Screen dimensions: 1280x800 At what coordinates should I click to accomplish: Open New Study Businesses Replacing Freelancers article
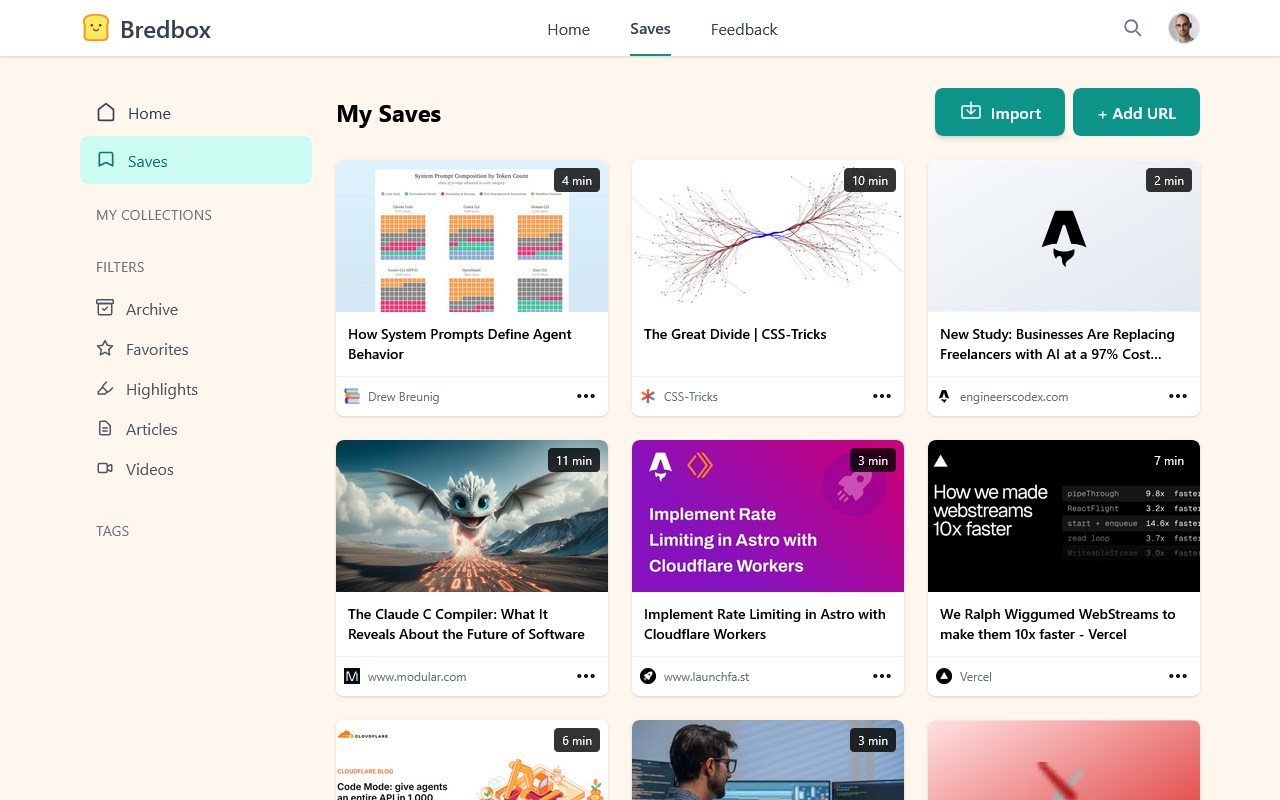[1057, 344]
